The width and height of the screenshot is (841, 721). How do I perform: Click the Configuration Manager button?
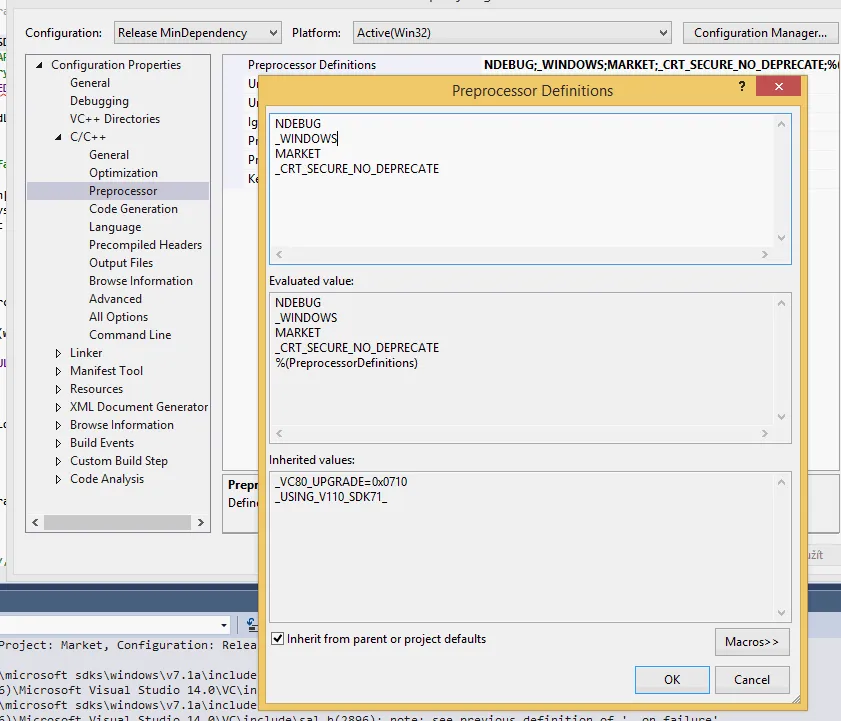tap(760, 33)
